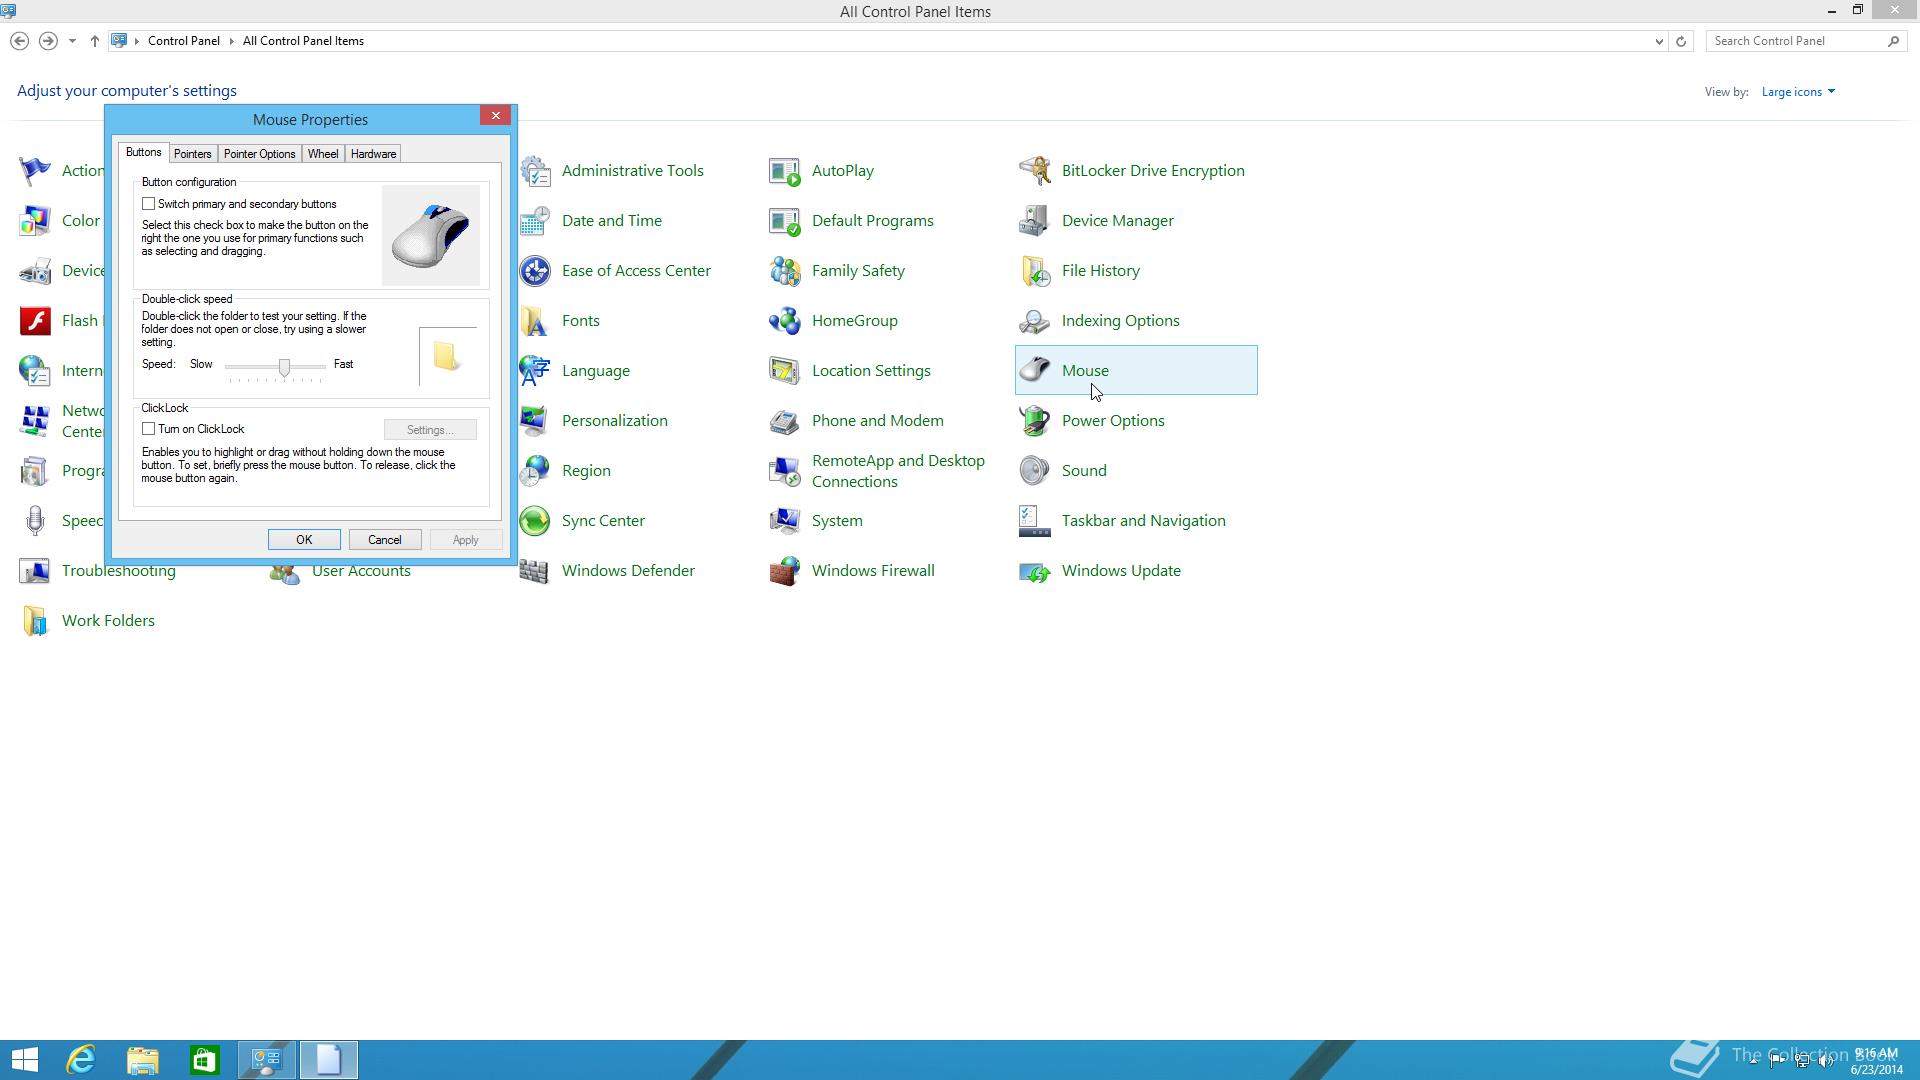Open Family Safety icon
The width and height of the screenshot is (1920, 1080).
(x=785, y=271)
